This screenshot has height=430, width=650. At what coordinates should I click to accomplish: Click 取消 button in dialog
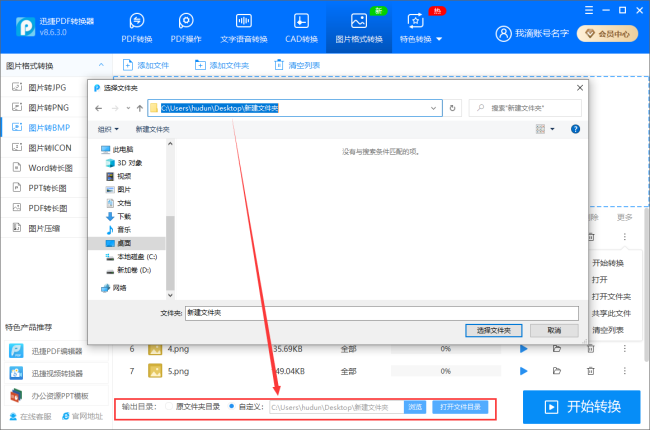point(554,330)
